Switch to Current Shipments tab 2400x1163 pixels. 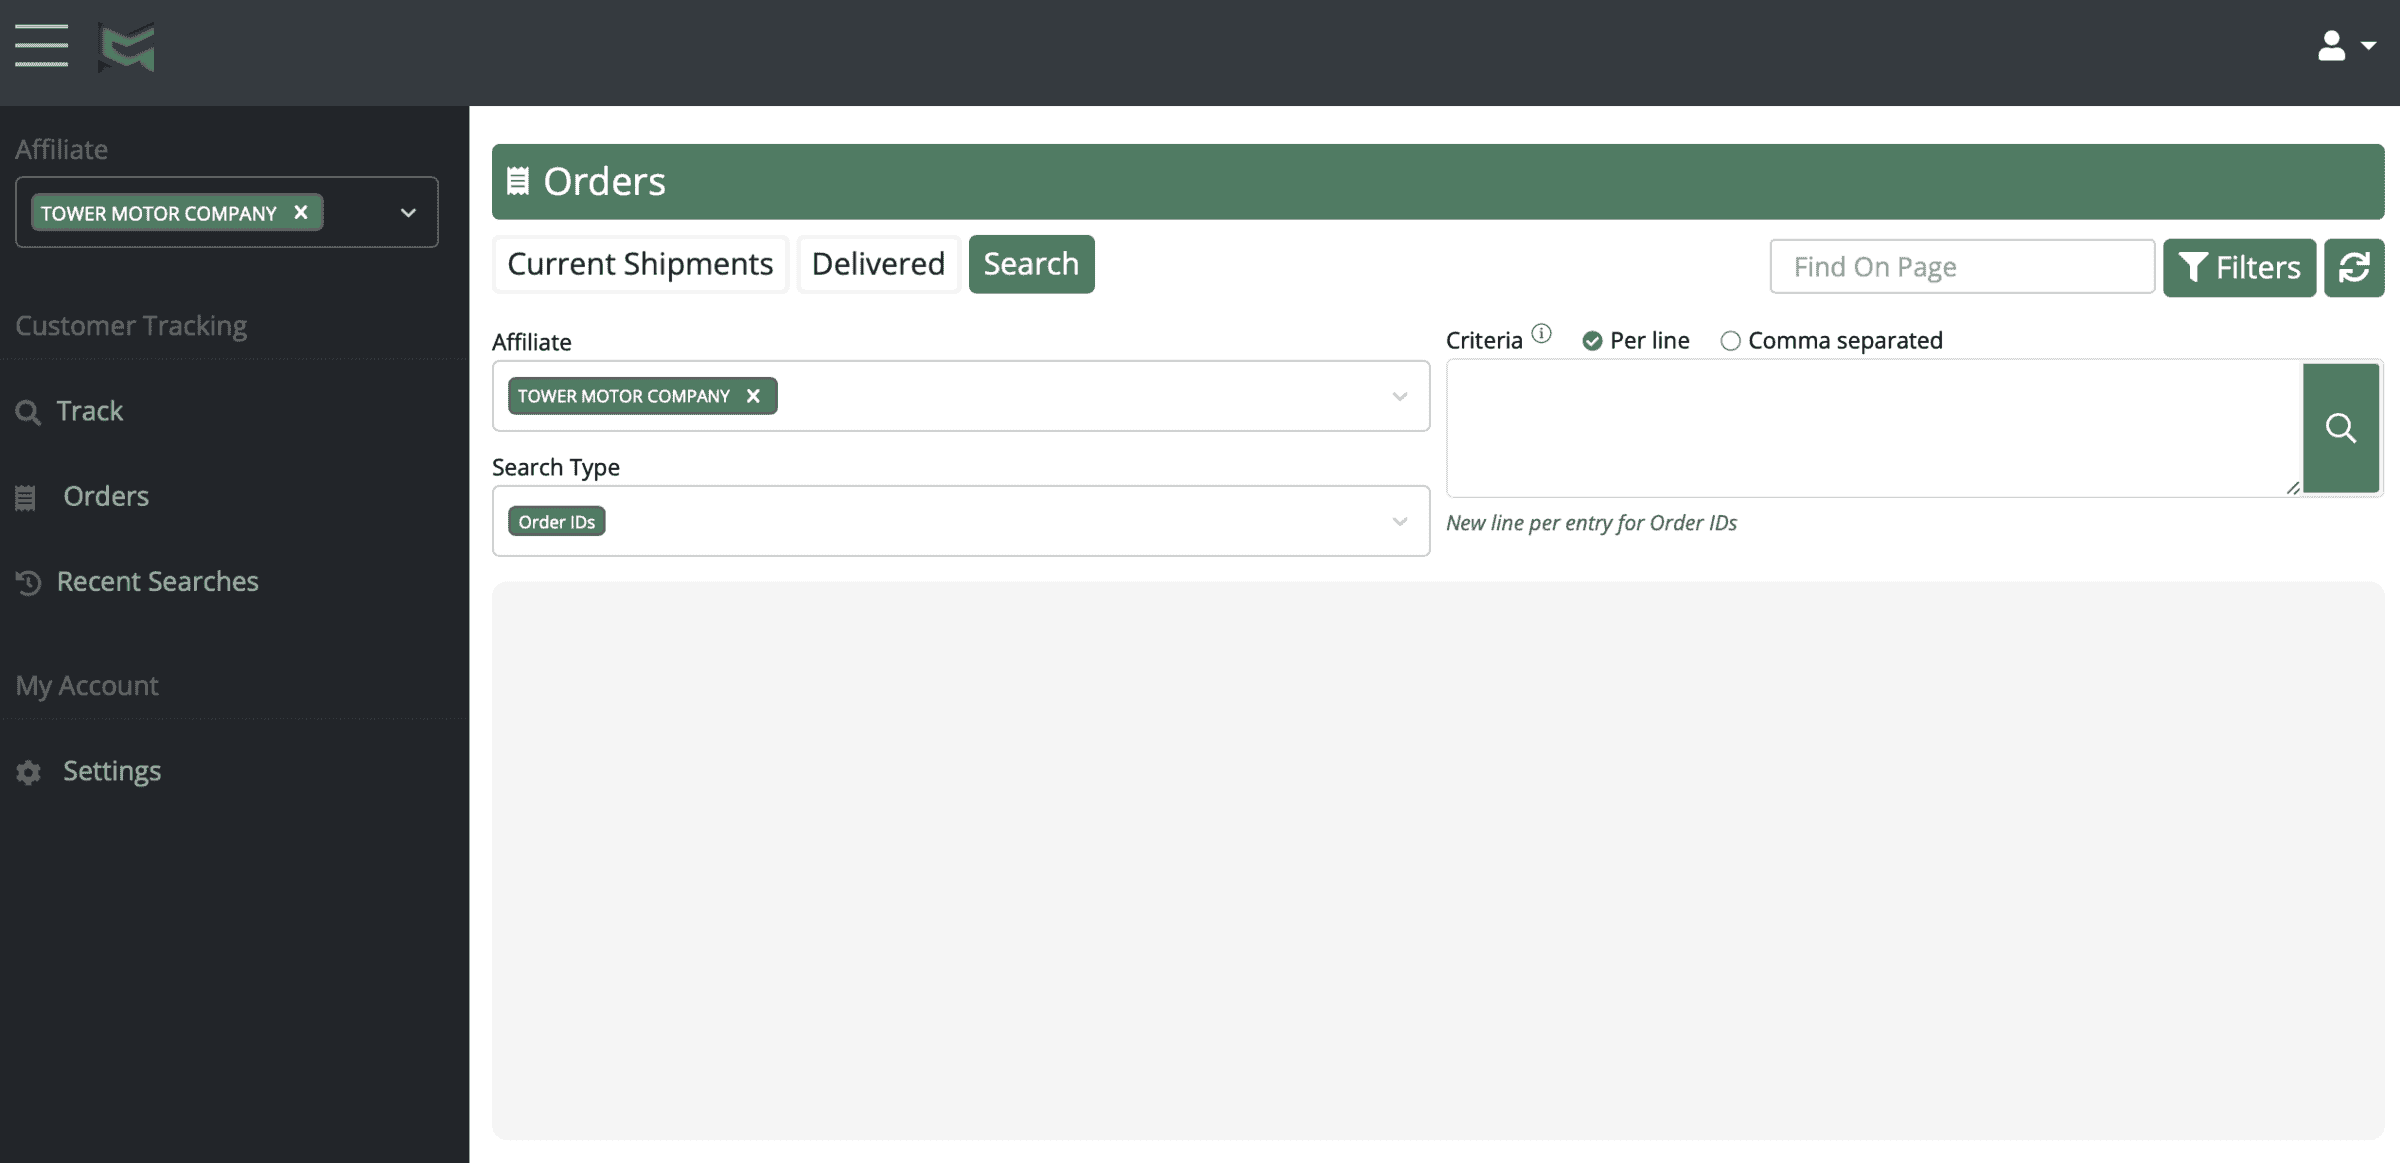click(x=640, y=264)
